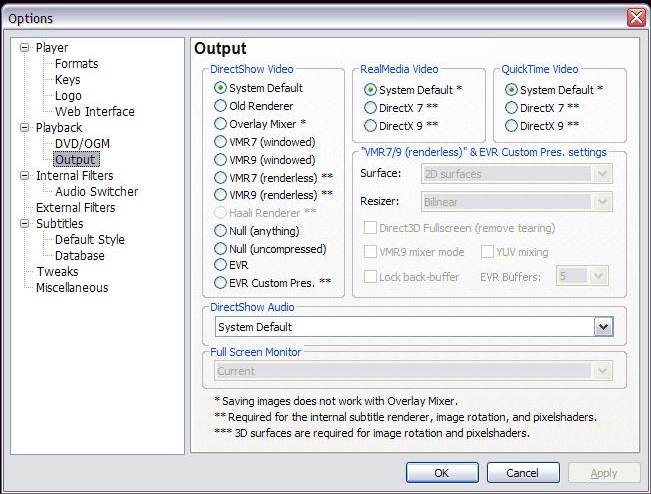Image resolution: width=651 pixels, height=494 pixels.
Task: Open the Database settings page
Action: (79, 255)
